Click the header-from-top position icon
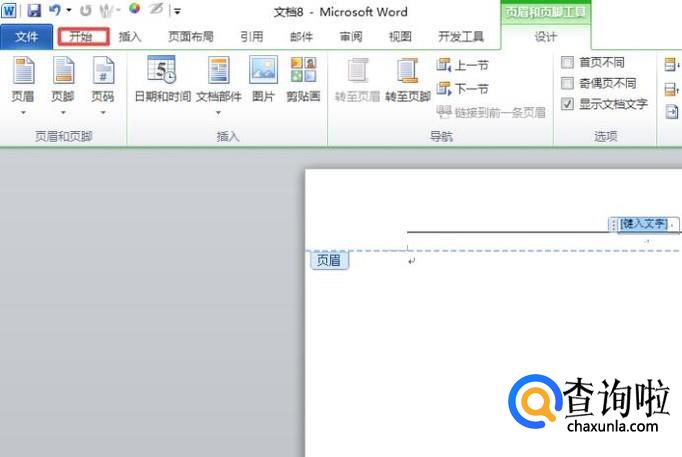Image resolution: width=682 pixels, height=457 pixels. pos(672,65)
